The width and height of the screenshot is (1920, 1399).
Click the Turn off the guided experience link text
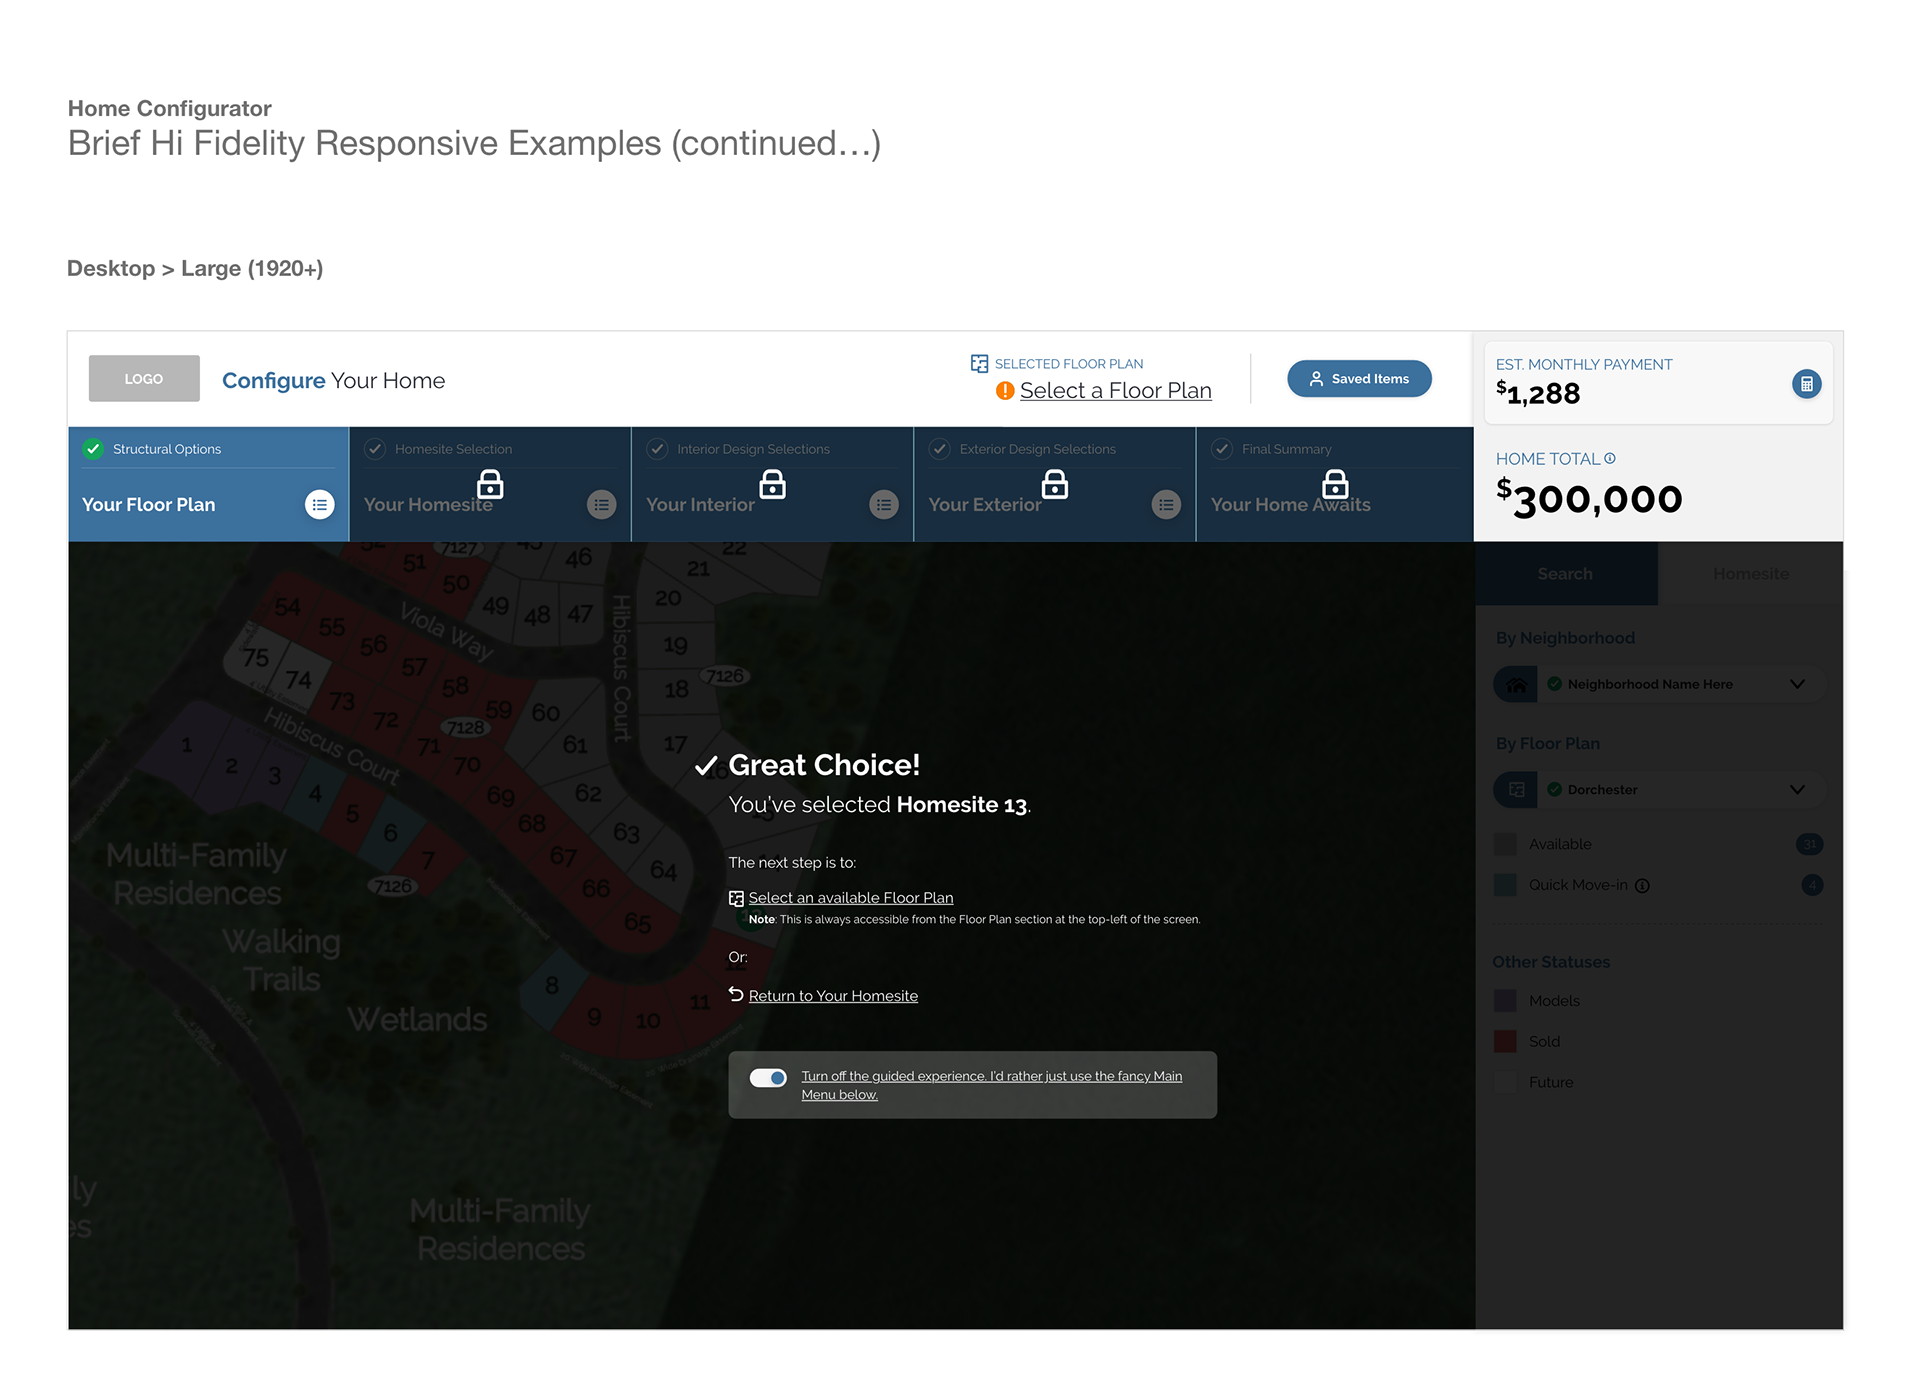coord(991,1085)
